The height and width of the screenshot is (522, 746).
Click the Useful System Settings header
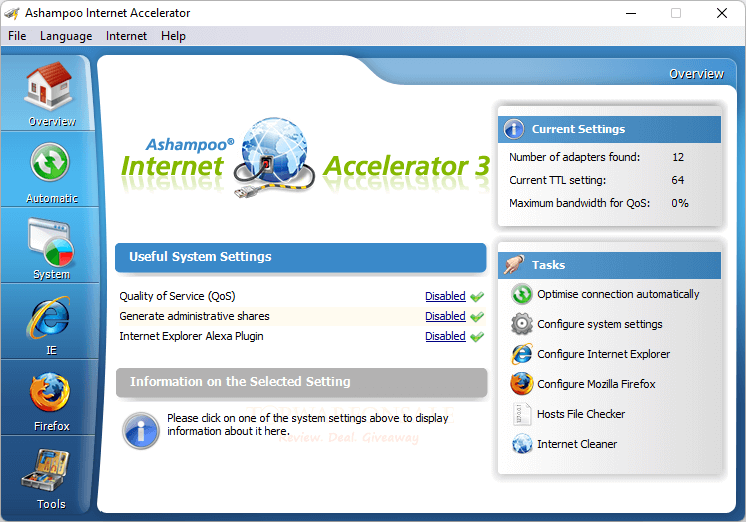coord(301,257)
